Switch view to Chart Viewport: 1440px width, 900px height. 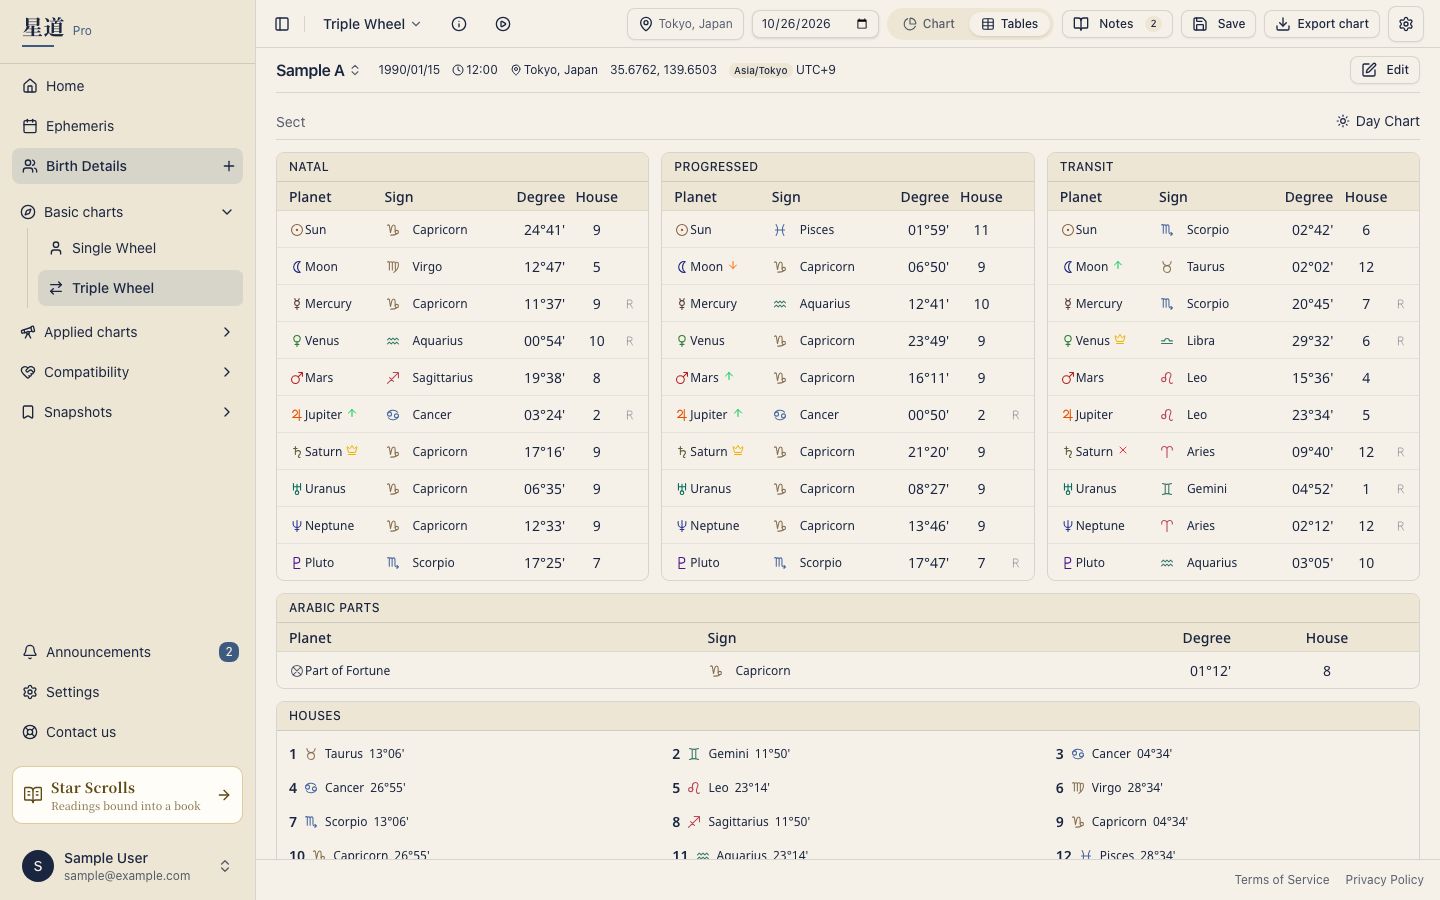pyautogui.click(x=929, y=24)
